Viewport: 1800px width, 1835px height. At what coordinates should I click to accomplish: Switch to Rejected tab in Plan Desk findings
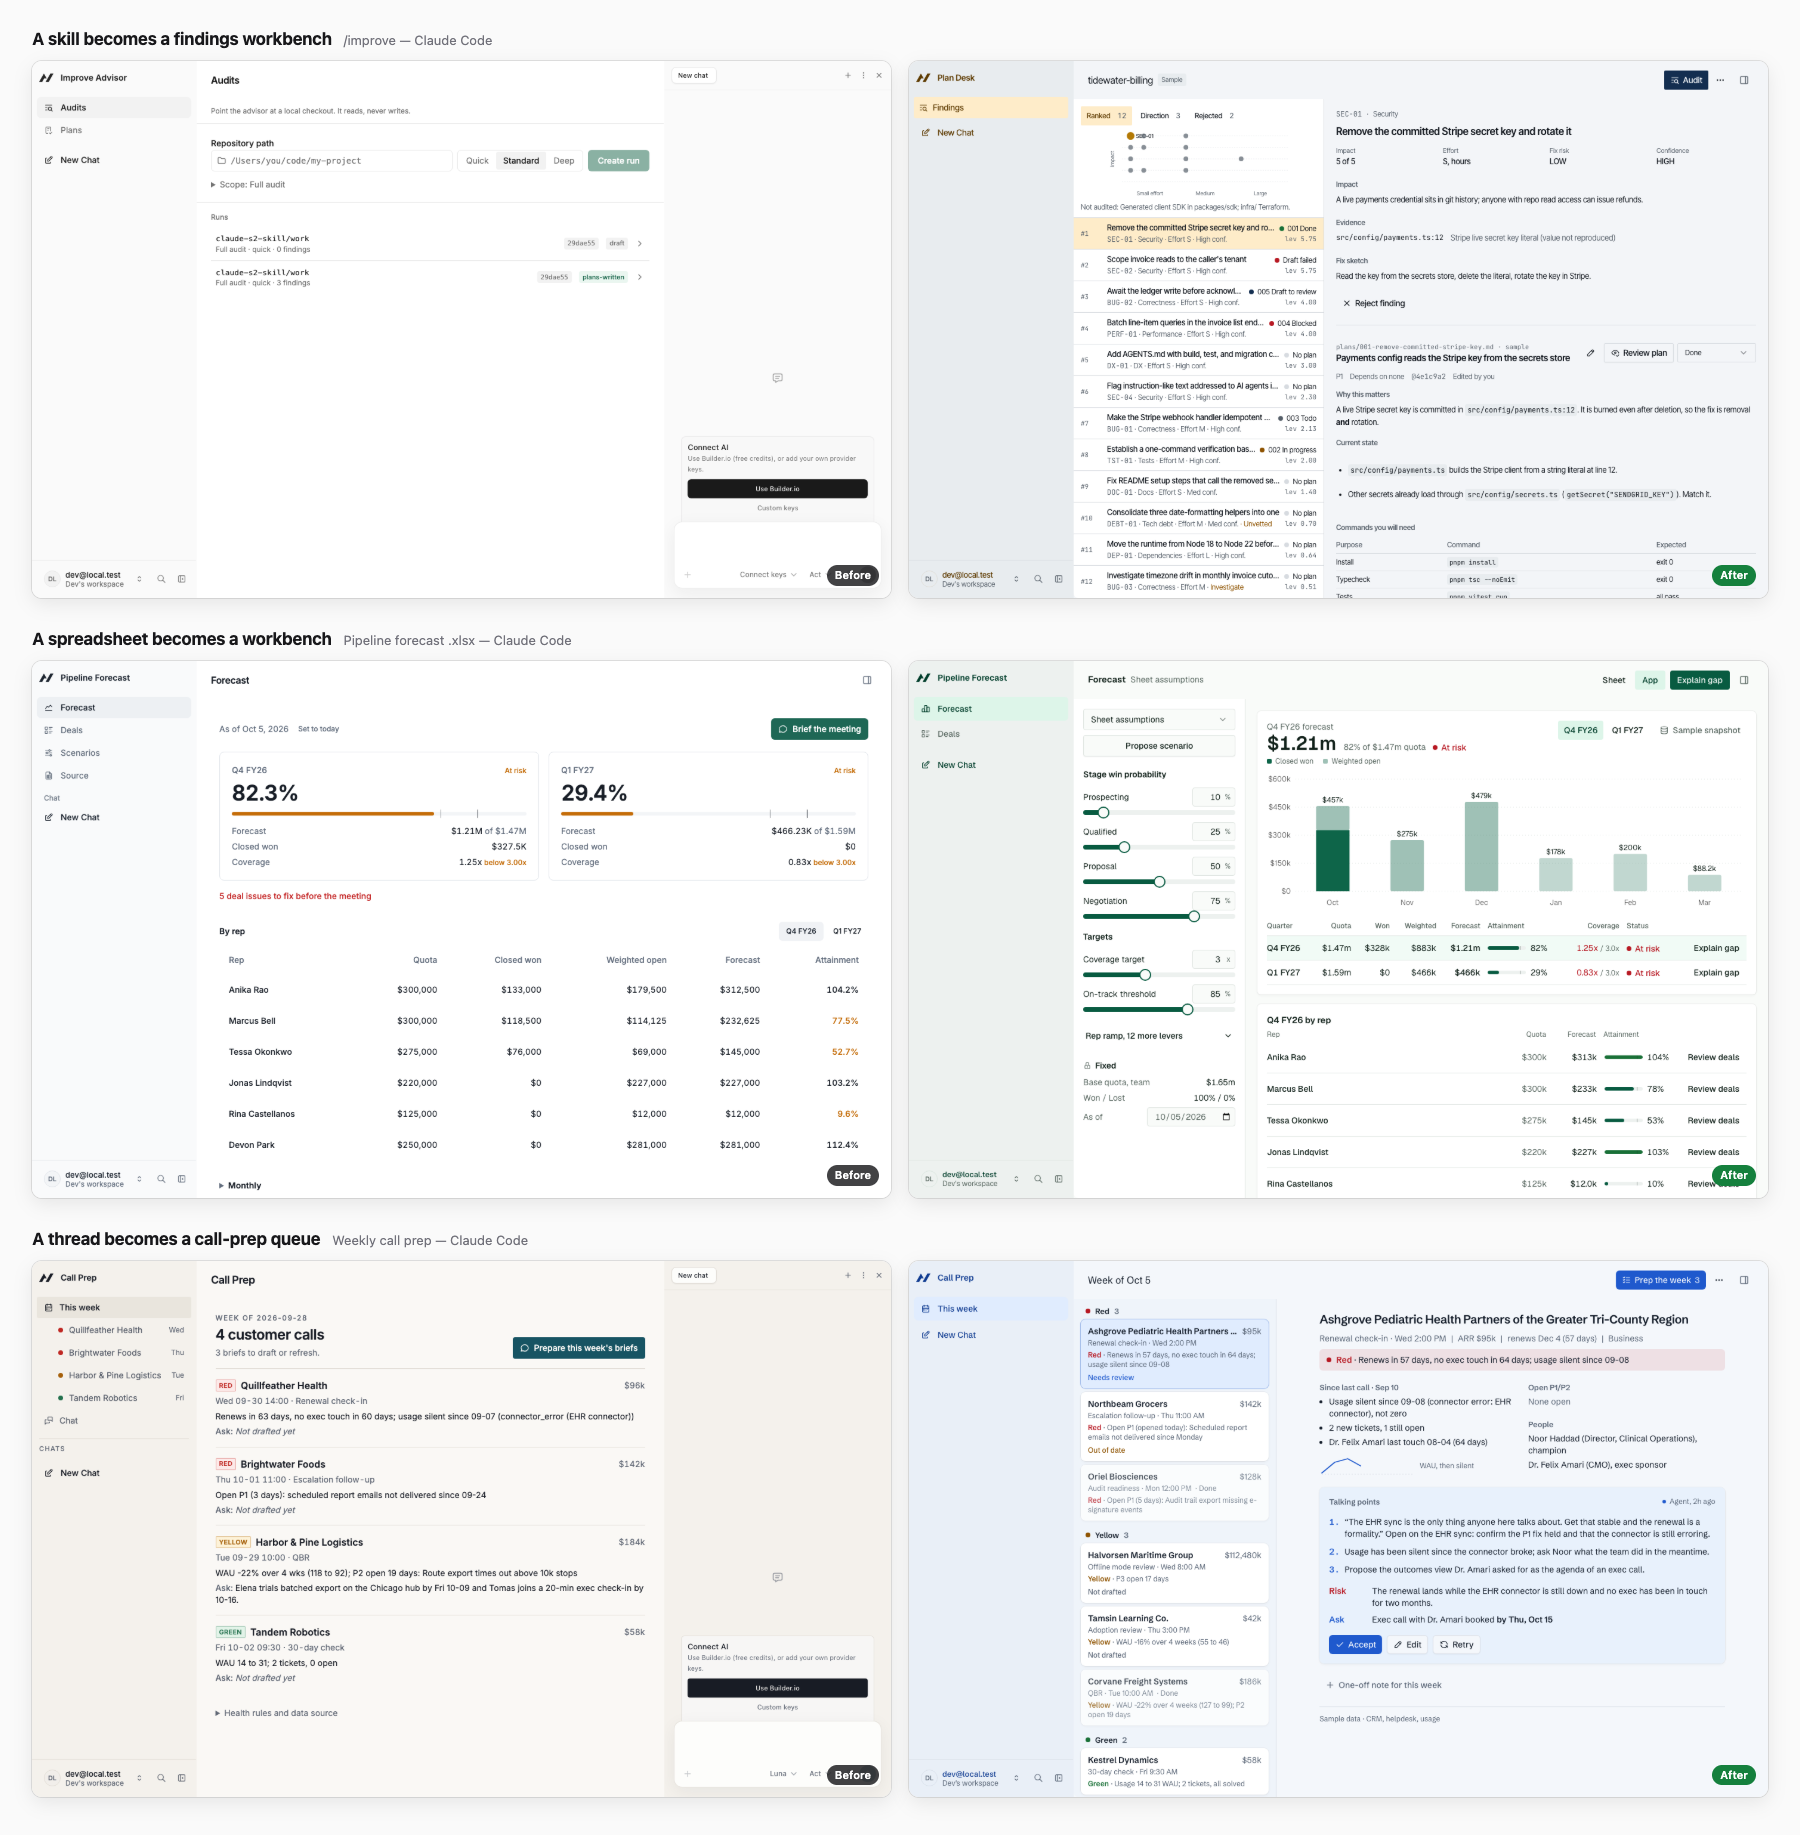tap(1214, 116)
